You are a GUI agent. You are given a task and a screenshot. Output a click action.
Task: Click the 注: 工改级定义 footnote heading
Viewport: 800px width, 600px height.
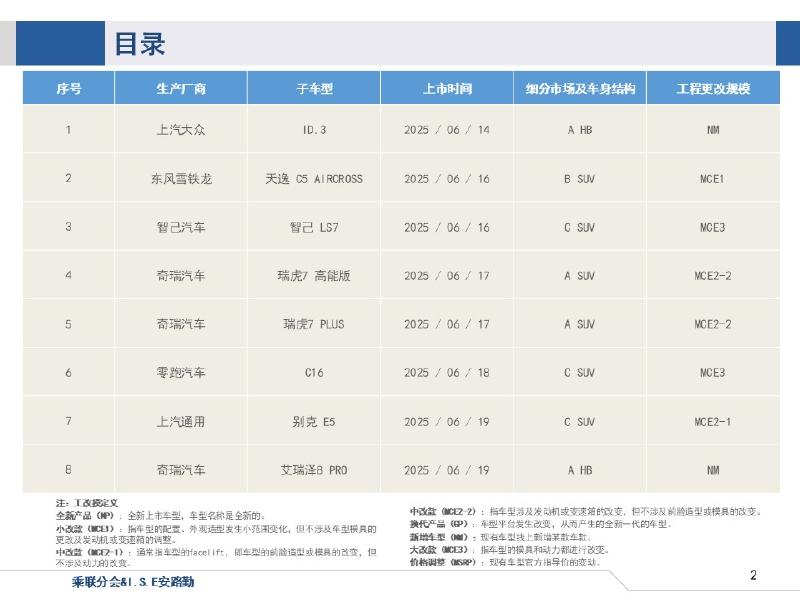87,503
